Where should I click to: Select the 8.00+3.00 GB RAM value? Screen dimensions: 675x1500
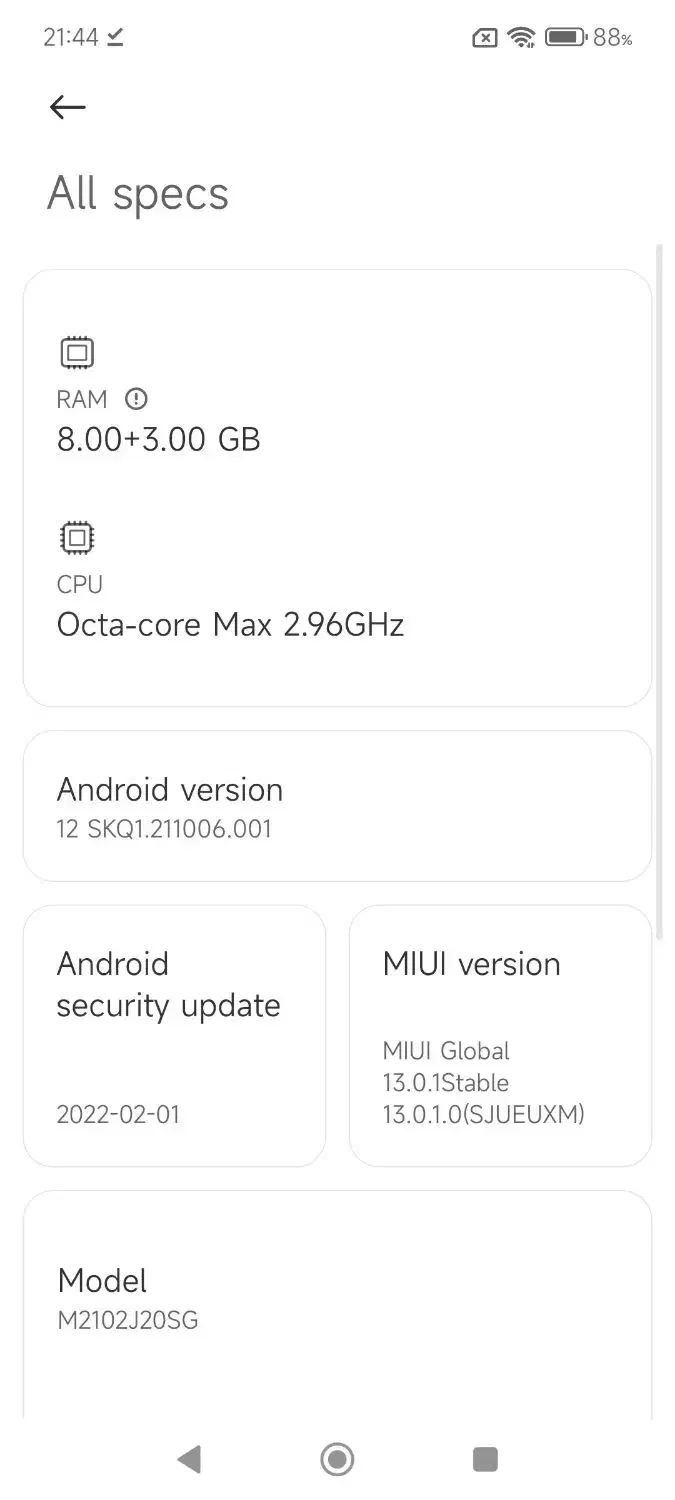click(x=158, y=439)
